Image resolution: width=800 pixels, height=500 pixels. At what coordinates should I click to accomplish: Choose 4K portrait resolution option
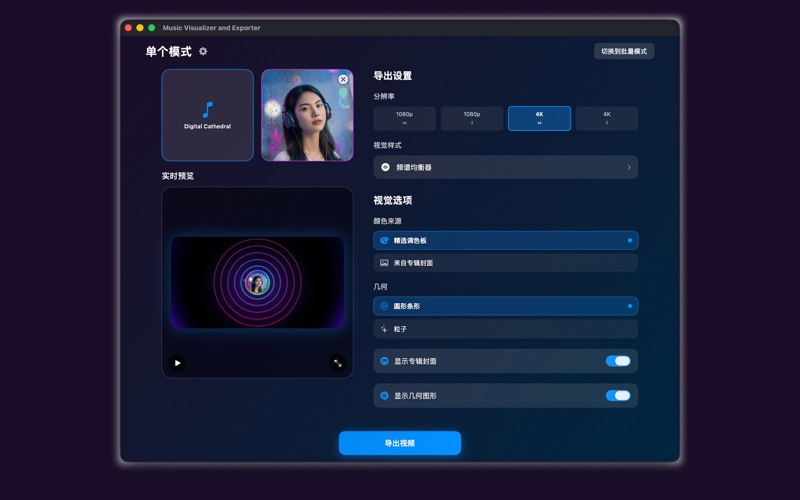[x=607, y=118]
